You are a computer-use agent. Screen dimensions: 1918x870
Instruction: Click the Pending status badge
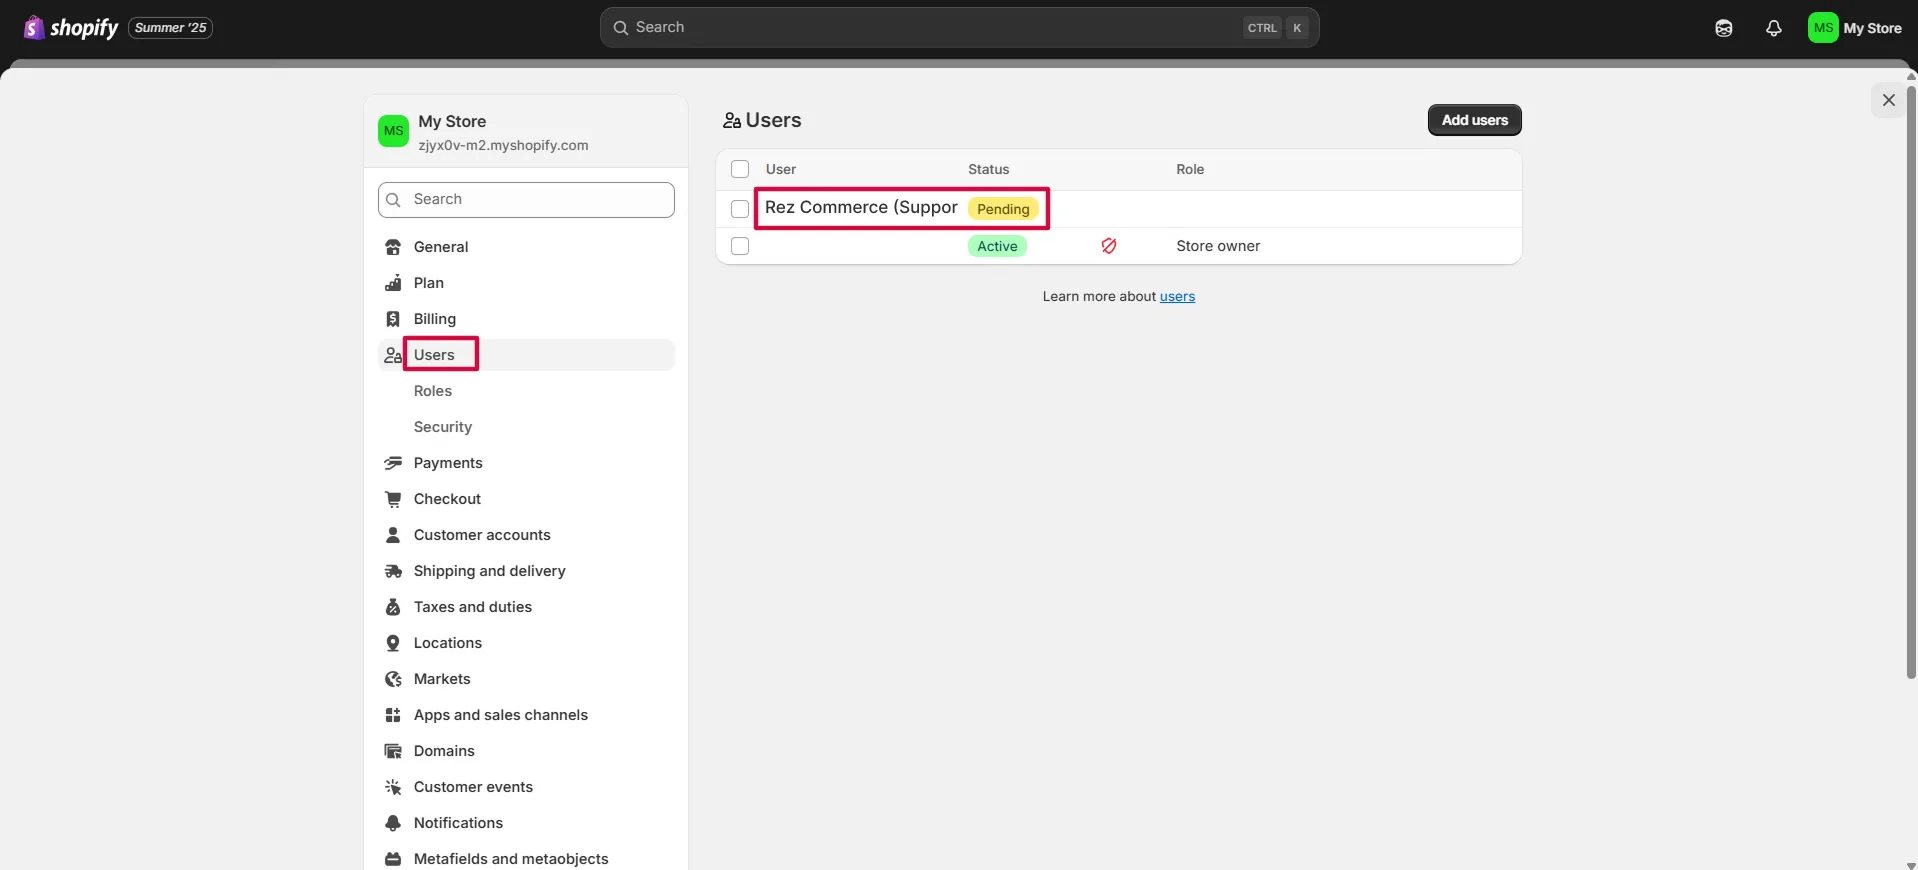(x=1003, y=209)
